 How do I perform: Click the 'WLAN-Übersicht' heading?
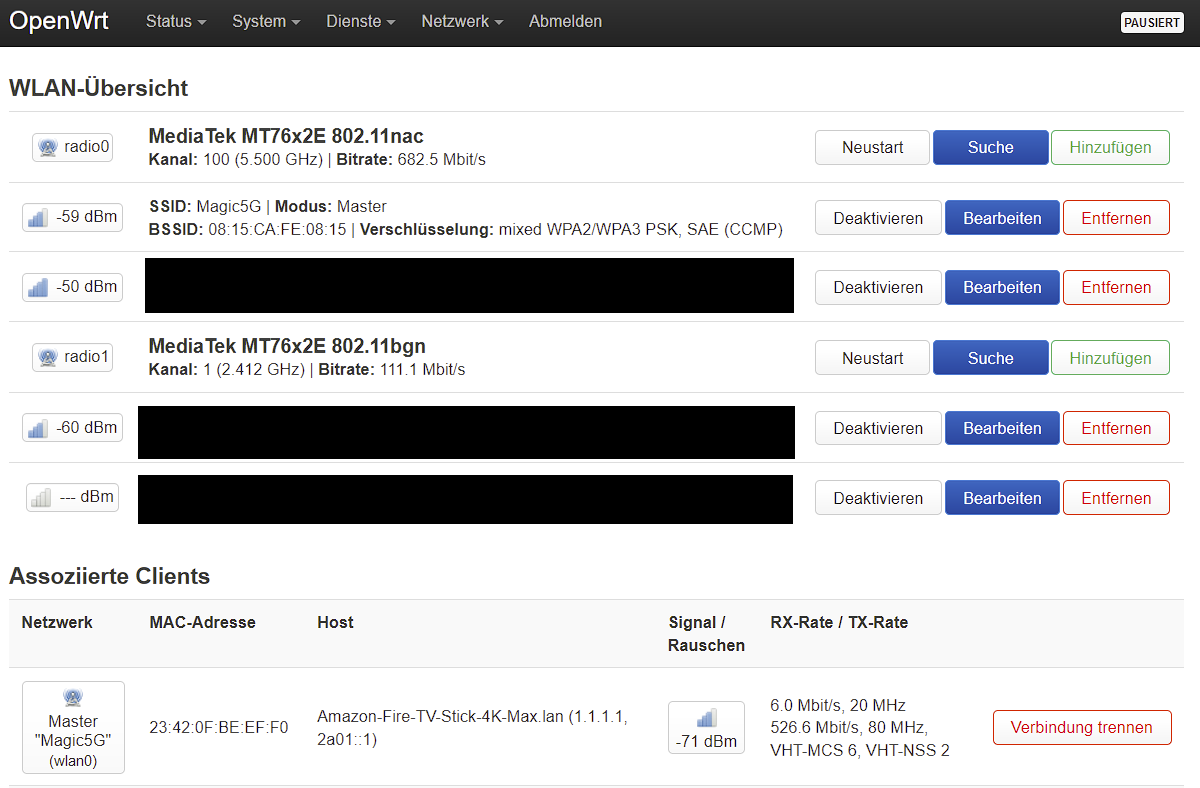click(x=98, y=88)
